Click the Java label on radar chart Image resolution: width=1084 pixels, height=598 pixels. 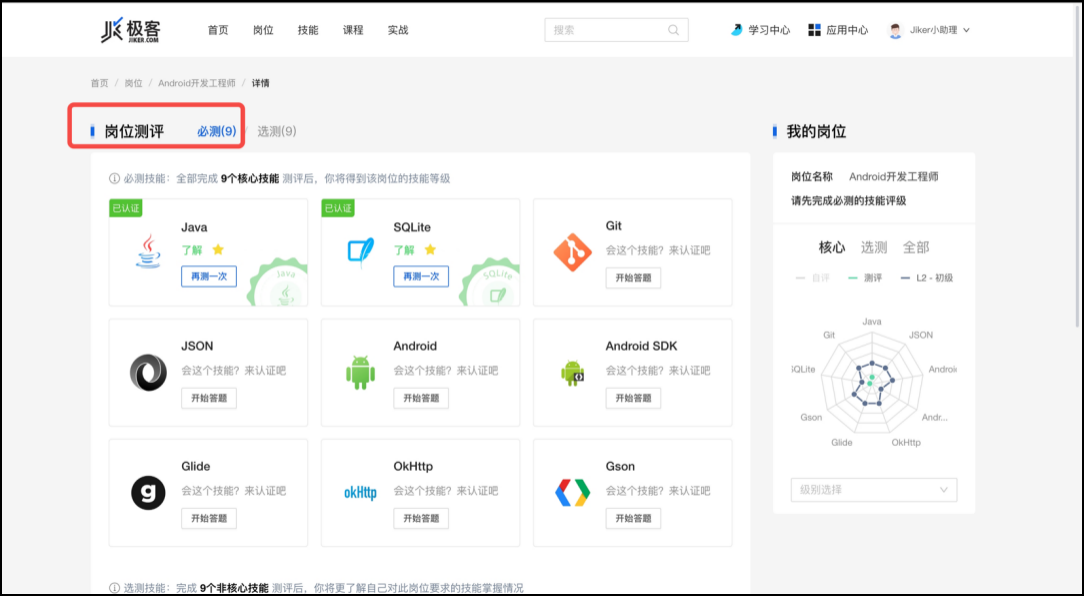pos(872,321)
